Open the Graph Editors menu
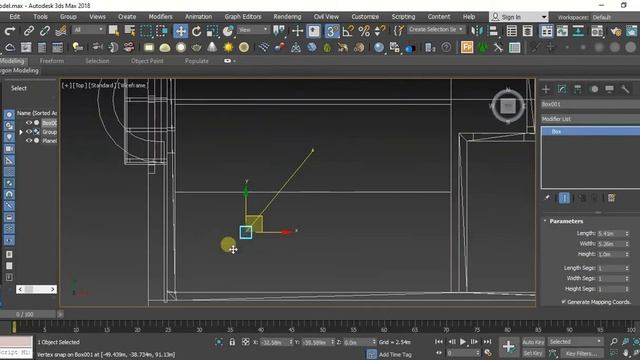The image size is (640, 360). click(243, 17)
